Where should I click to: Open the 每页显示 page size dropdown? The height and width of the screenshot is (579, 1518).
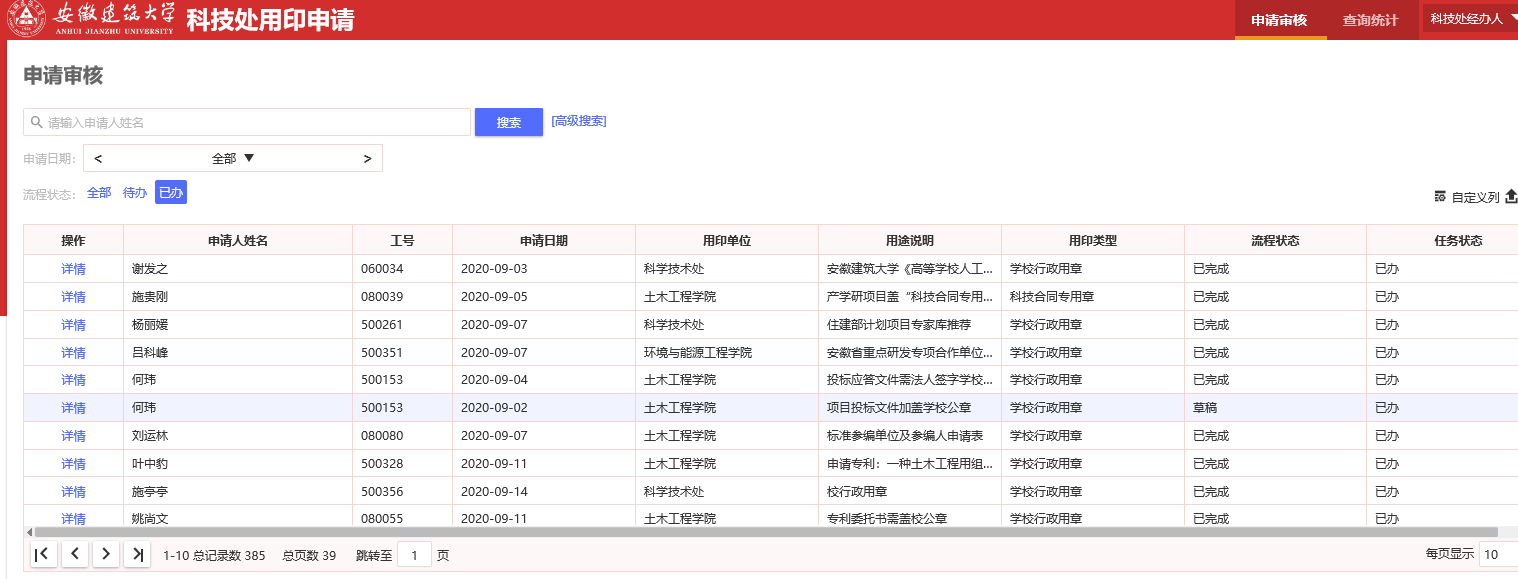coord(1497,555)
